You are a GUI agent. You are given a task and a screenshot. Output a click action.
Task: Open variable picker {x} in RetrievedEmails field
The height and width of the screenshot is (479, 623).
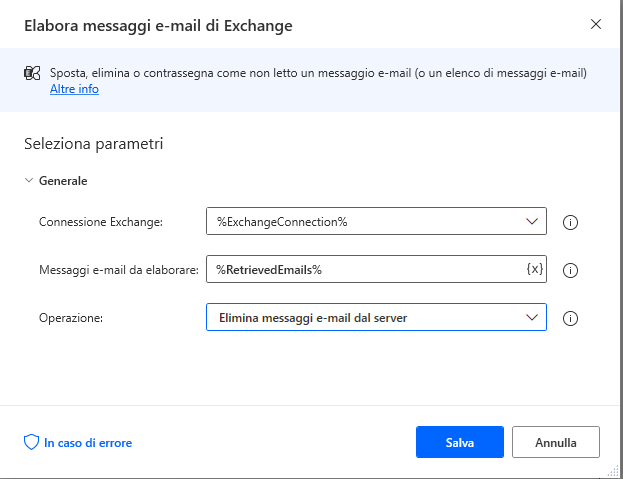click(534, 269)
